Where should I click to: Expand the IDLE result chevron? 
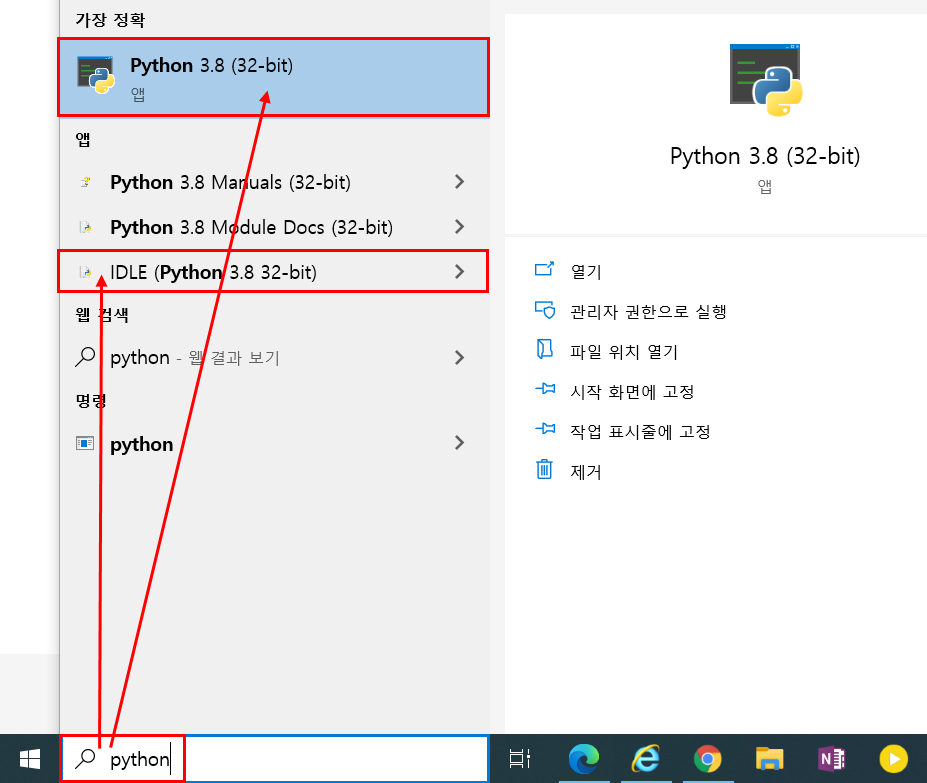[x=459, y=272]
